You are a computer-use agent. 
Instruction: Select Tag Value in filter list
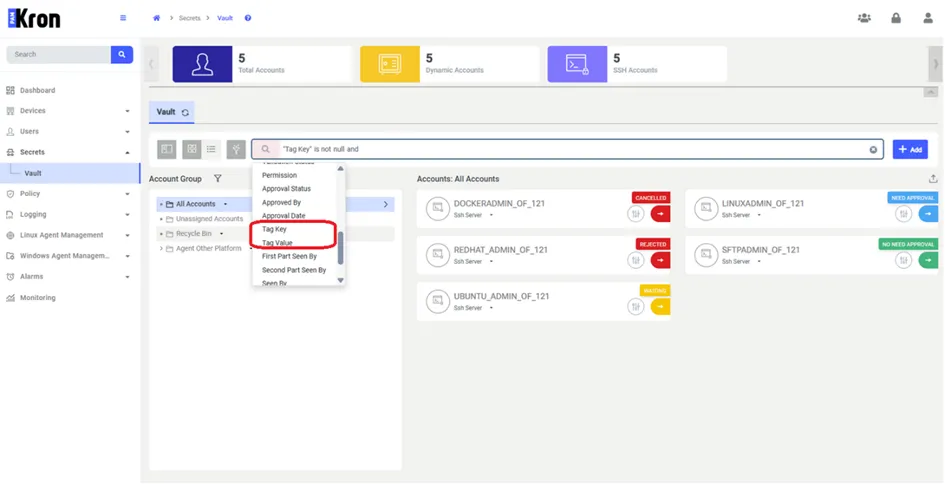pyautogui.click(x=277, y=243)
